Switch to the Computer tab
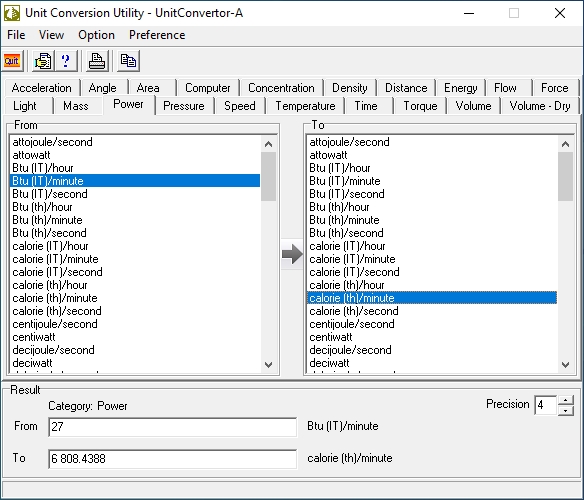 click(207, 88)
